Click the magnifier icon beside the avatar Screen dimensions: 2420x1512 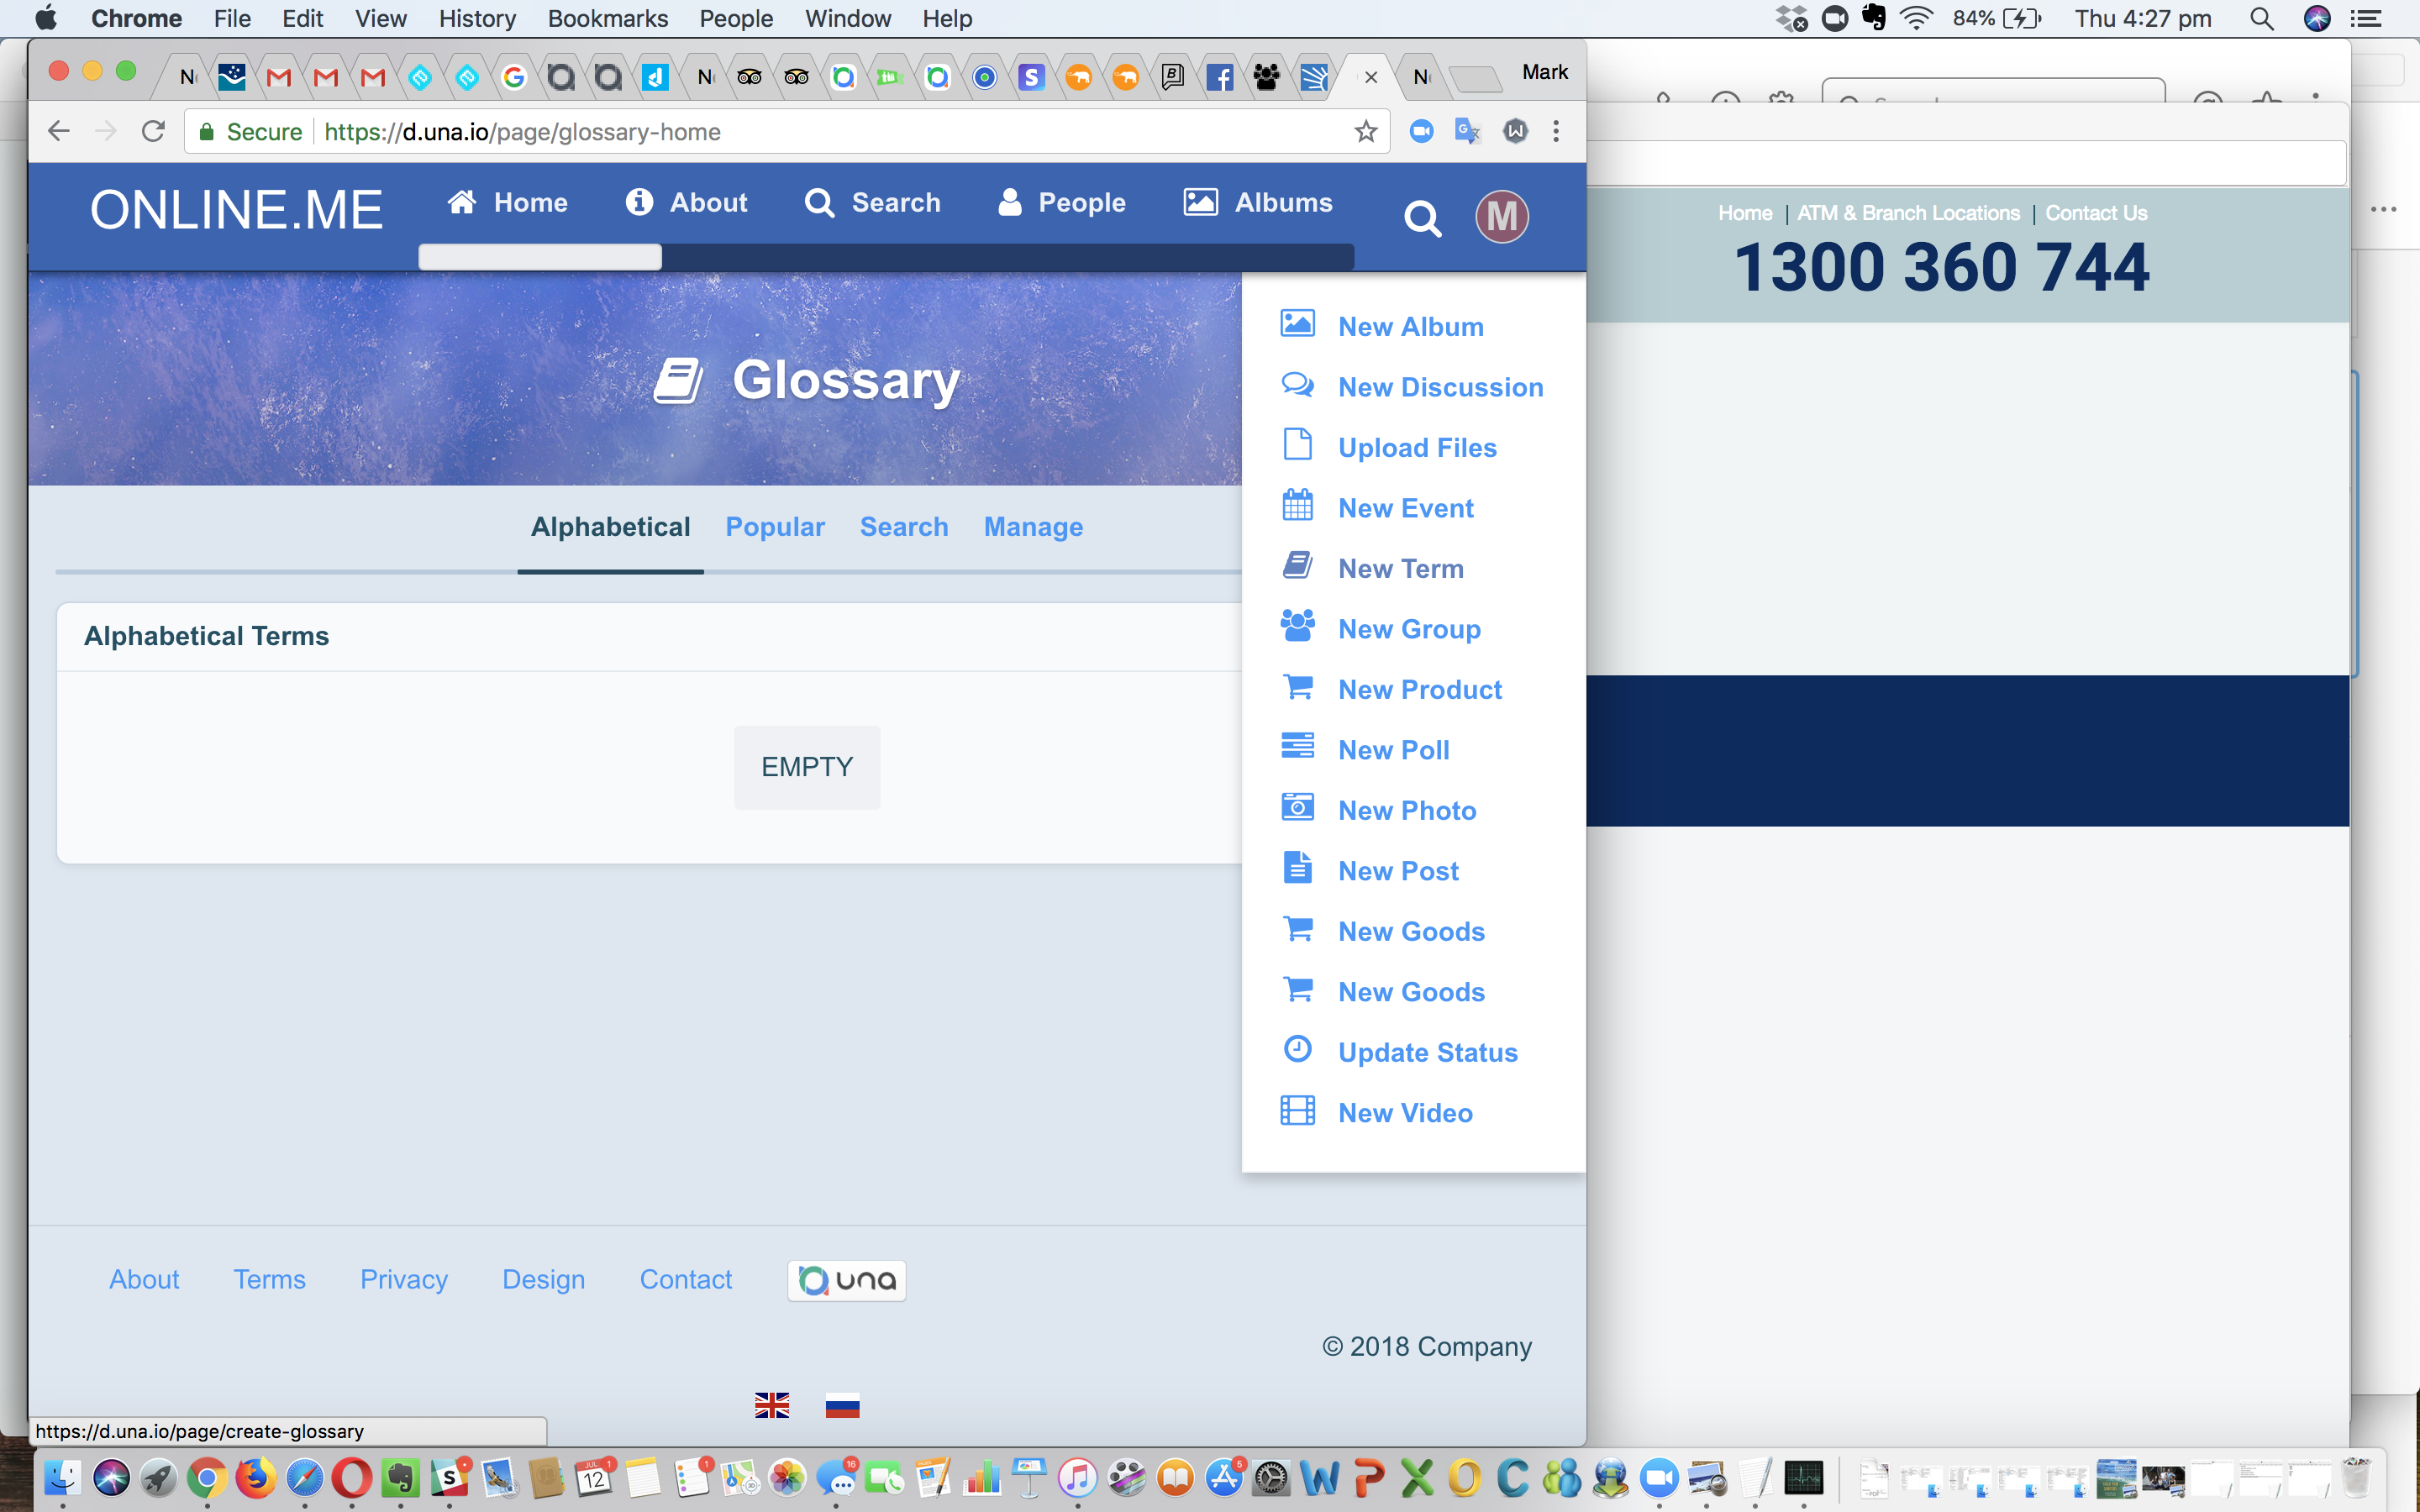click(x=1422, y=218)
